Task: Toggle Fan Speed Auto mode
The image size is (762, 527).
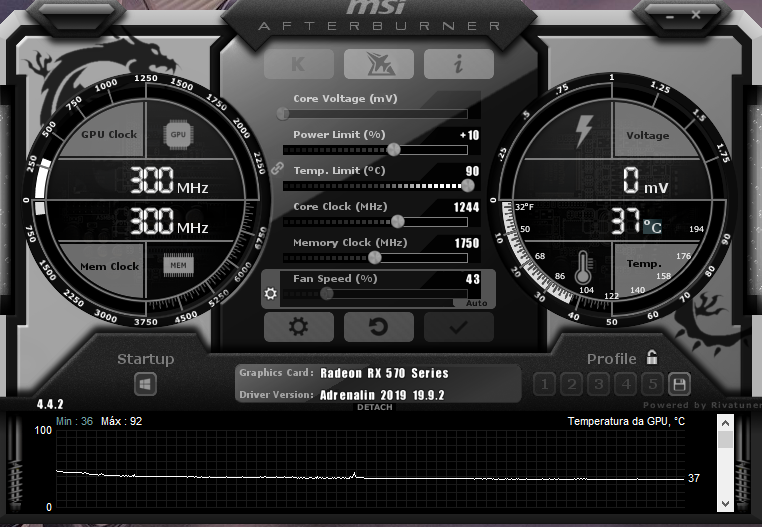Action: coord(476,303)
